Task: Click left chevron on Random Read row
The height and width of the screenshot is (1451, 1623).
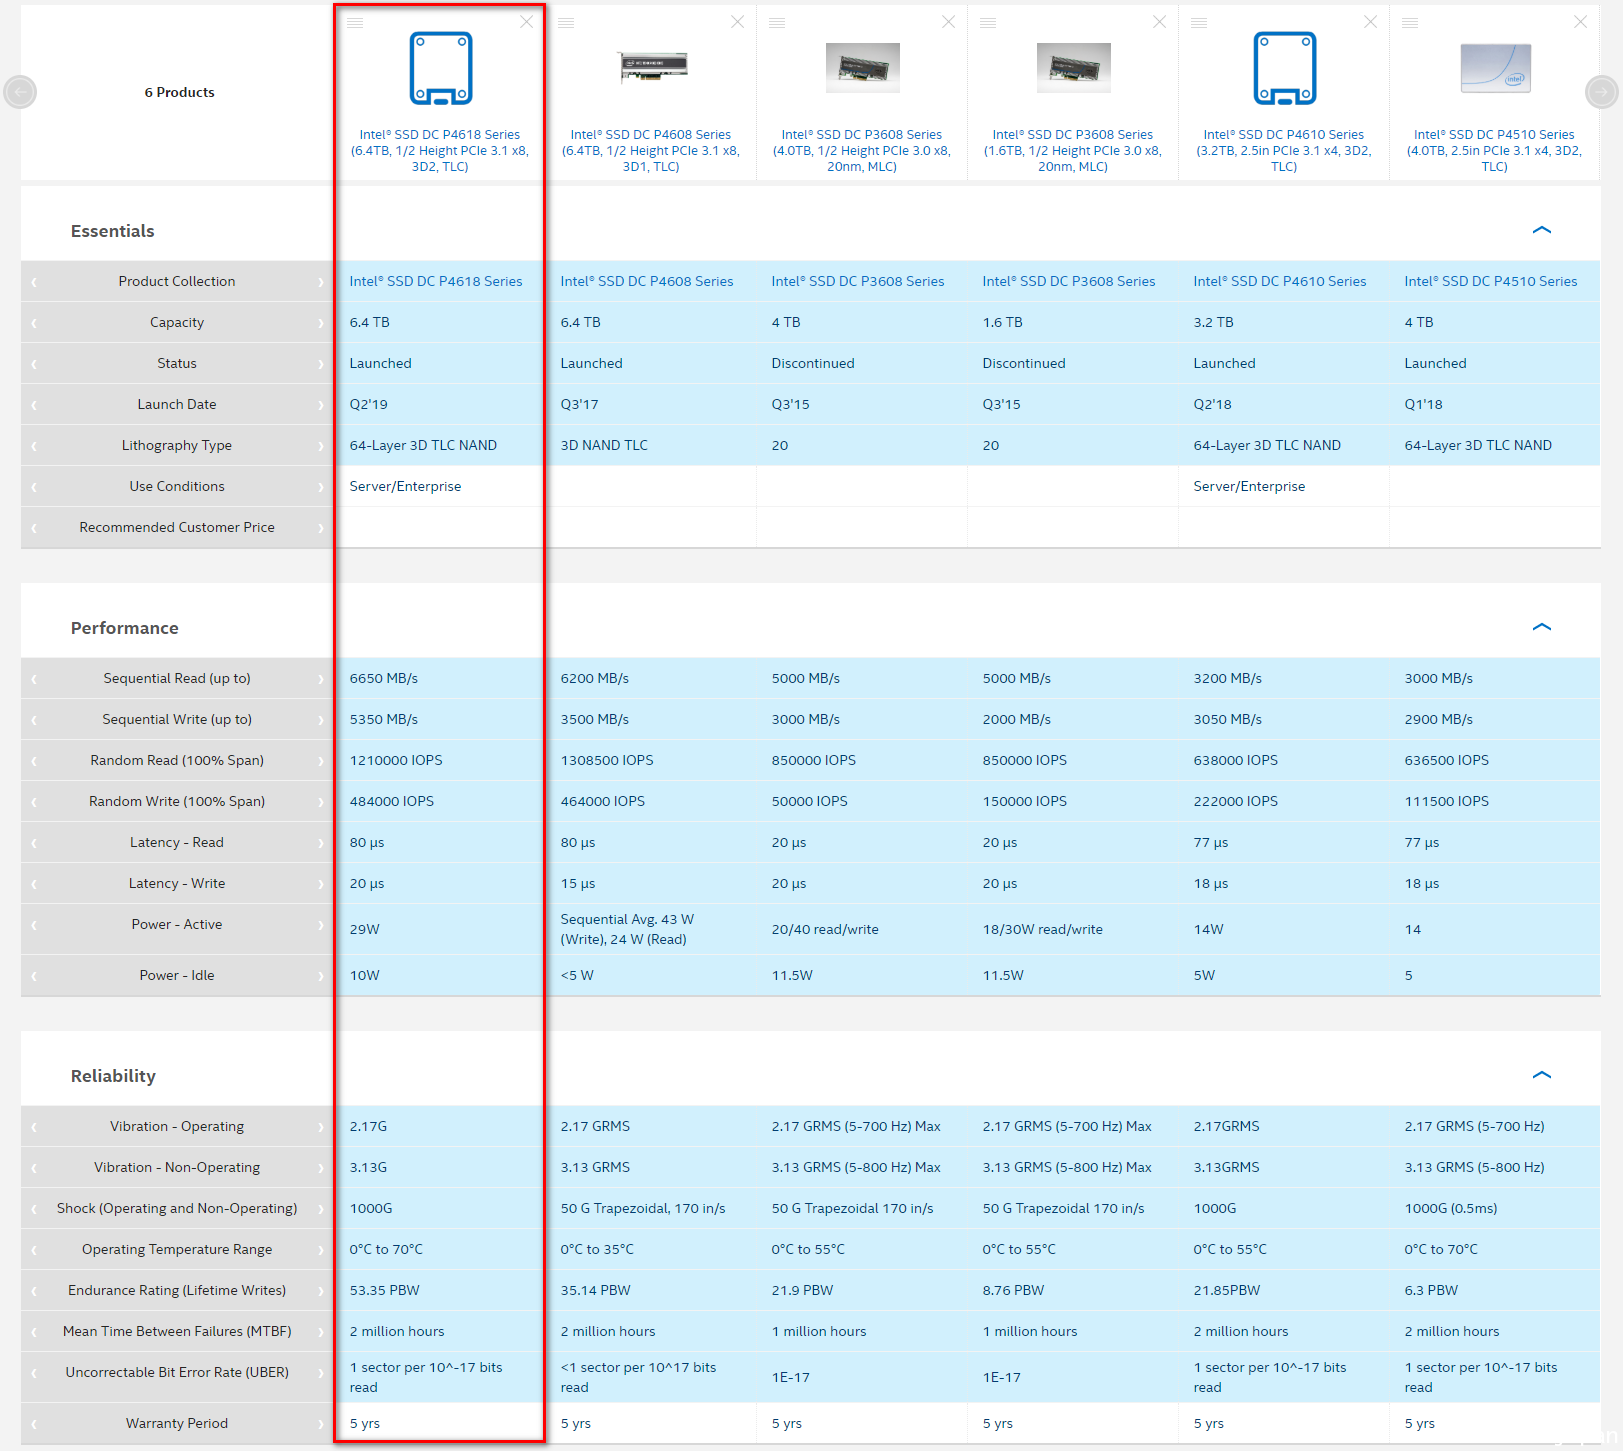Action: (33, 761)
